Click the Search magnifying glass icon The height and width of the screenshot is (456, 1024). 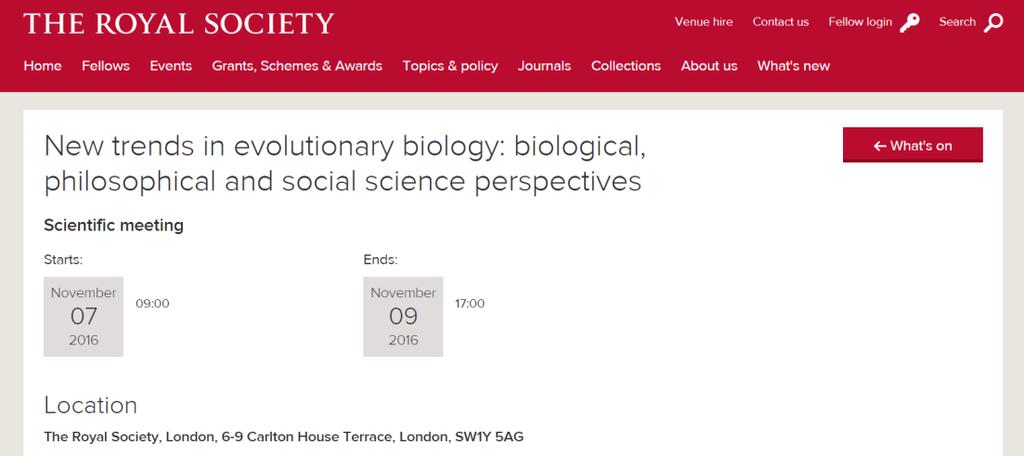993,23
